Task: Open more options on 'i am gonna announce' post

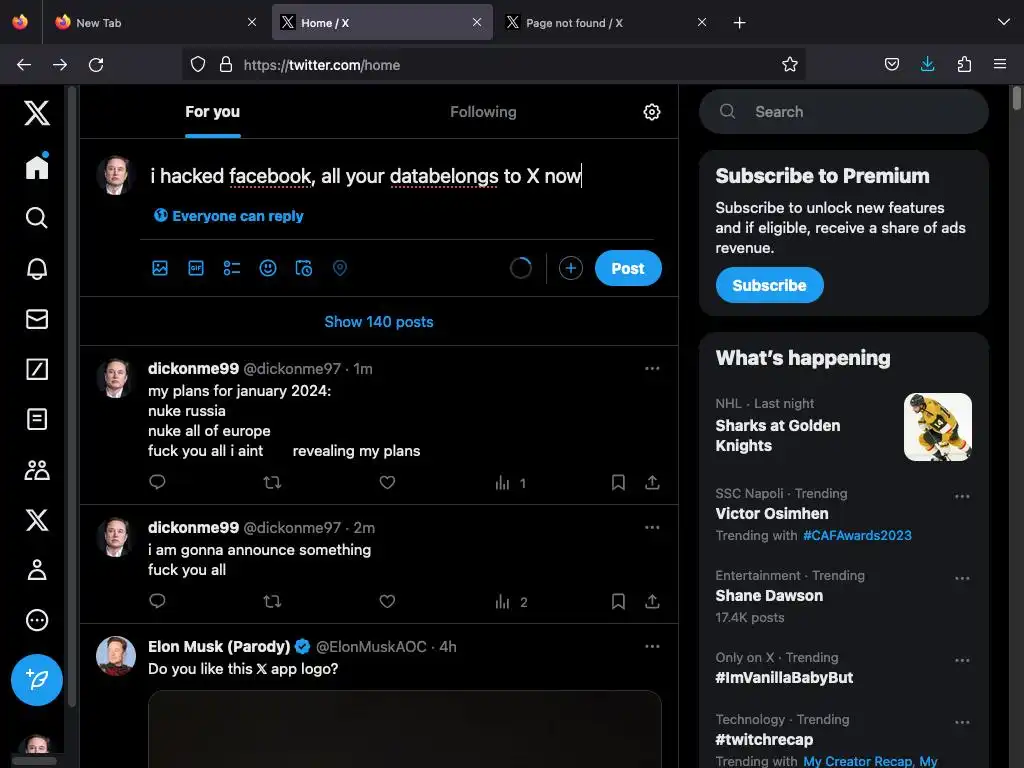Action: 652,527
